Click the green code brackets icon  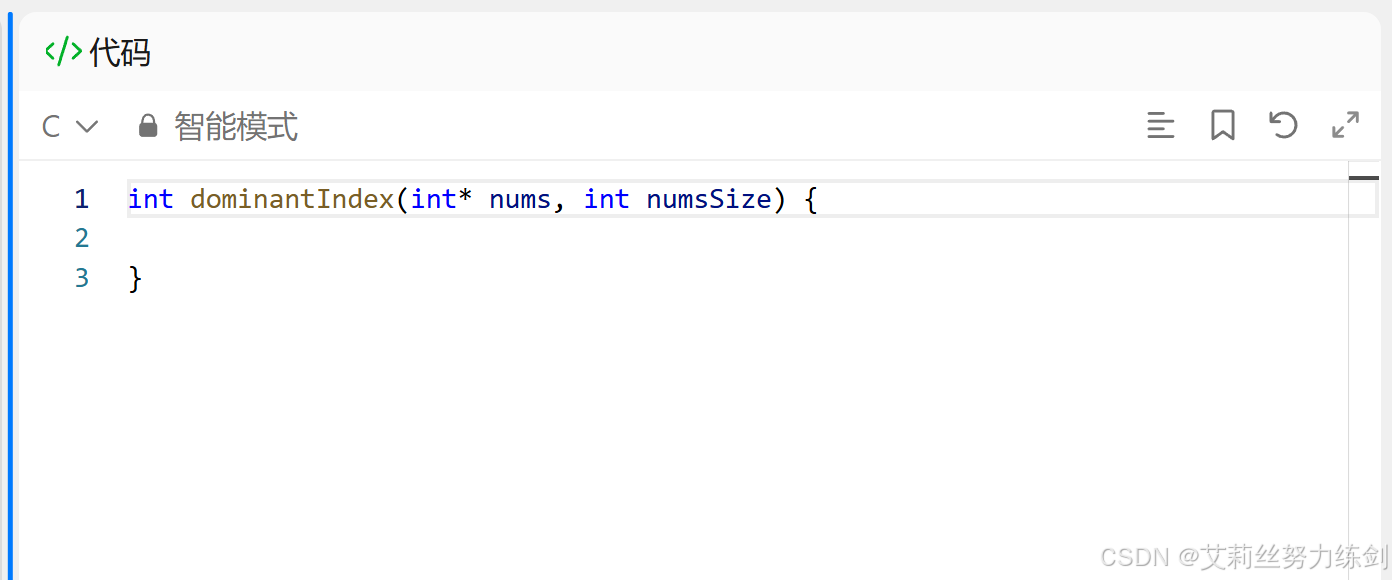[x=63, y=51]
